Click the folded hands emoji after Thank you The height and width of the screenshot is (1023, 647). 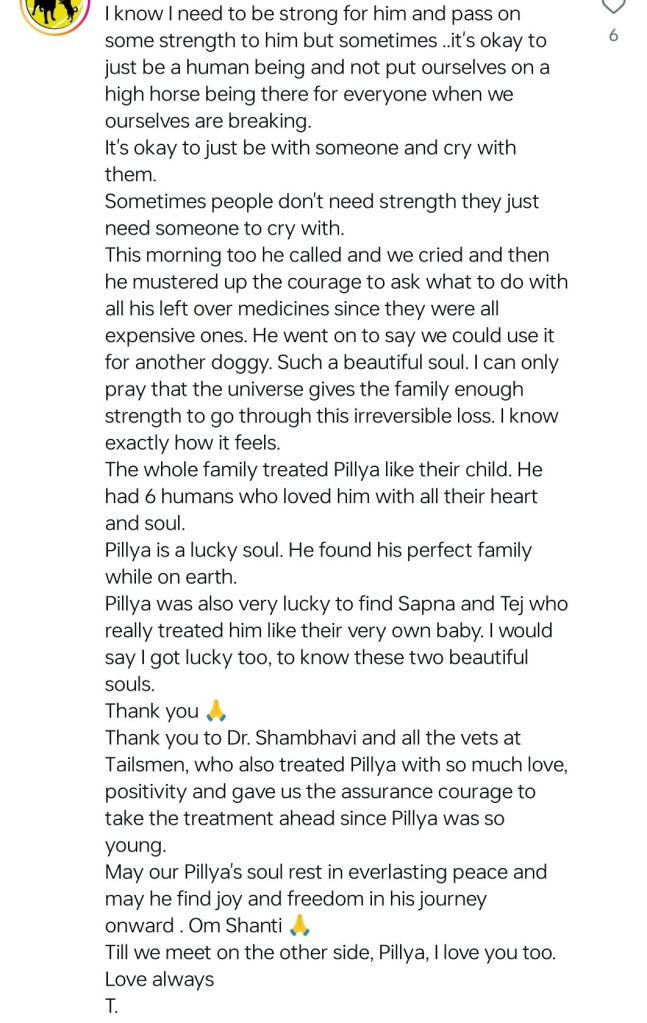(216, 712)
